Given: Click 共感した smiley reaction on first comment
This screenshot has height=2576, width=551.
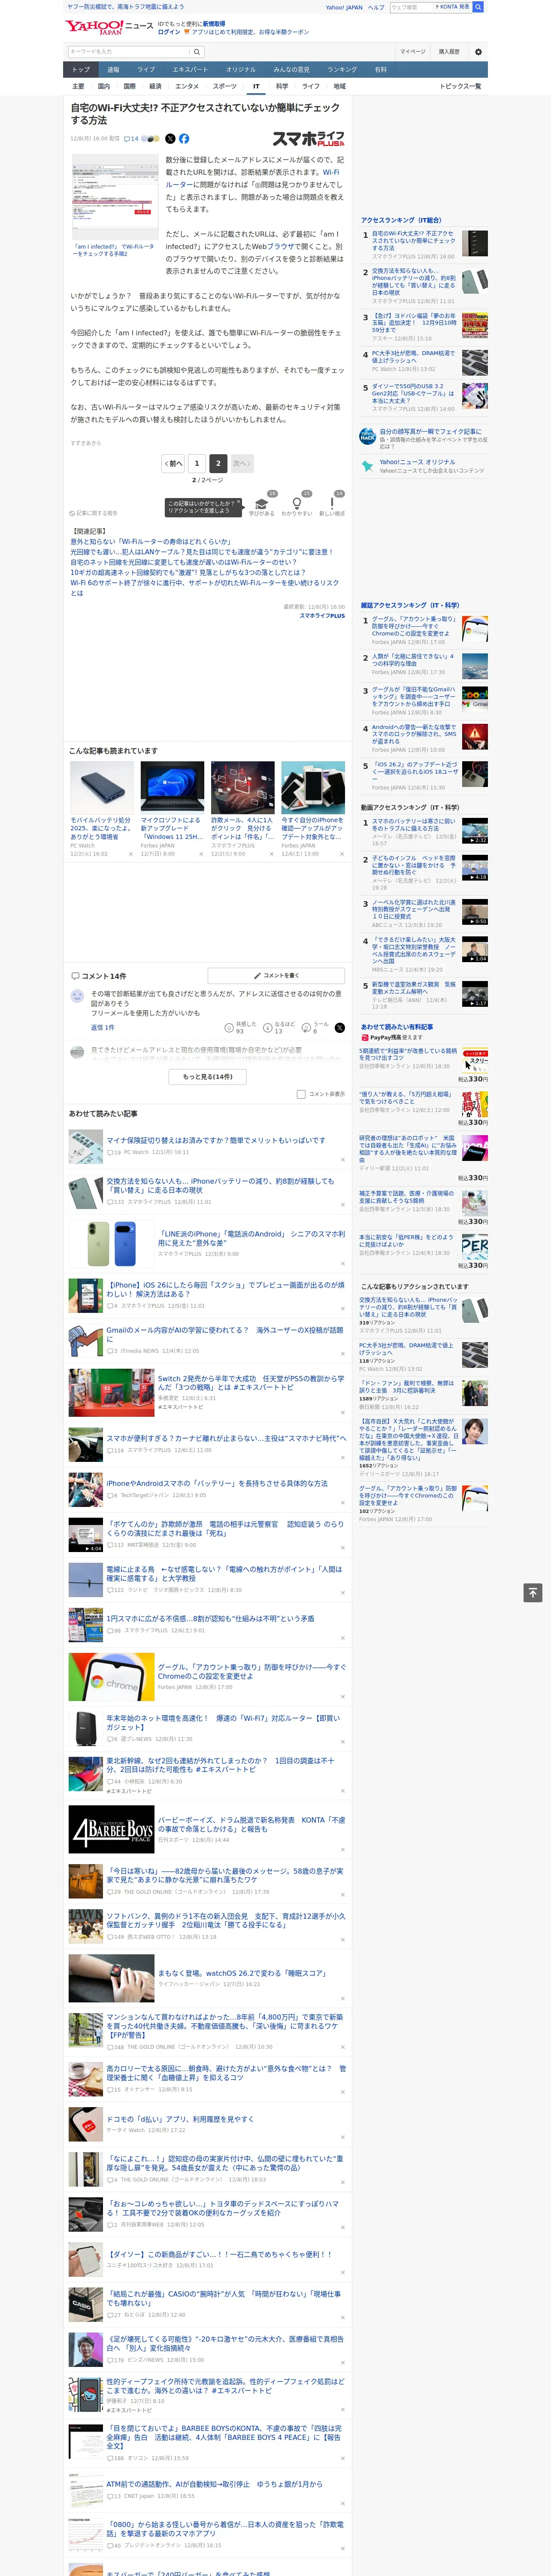Looking at the screenshot, I should [241, 1028].
